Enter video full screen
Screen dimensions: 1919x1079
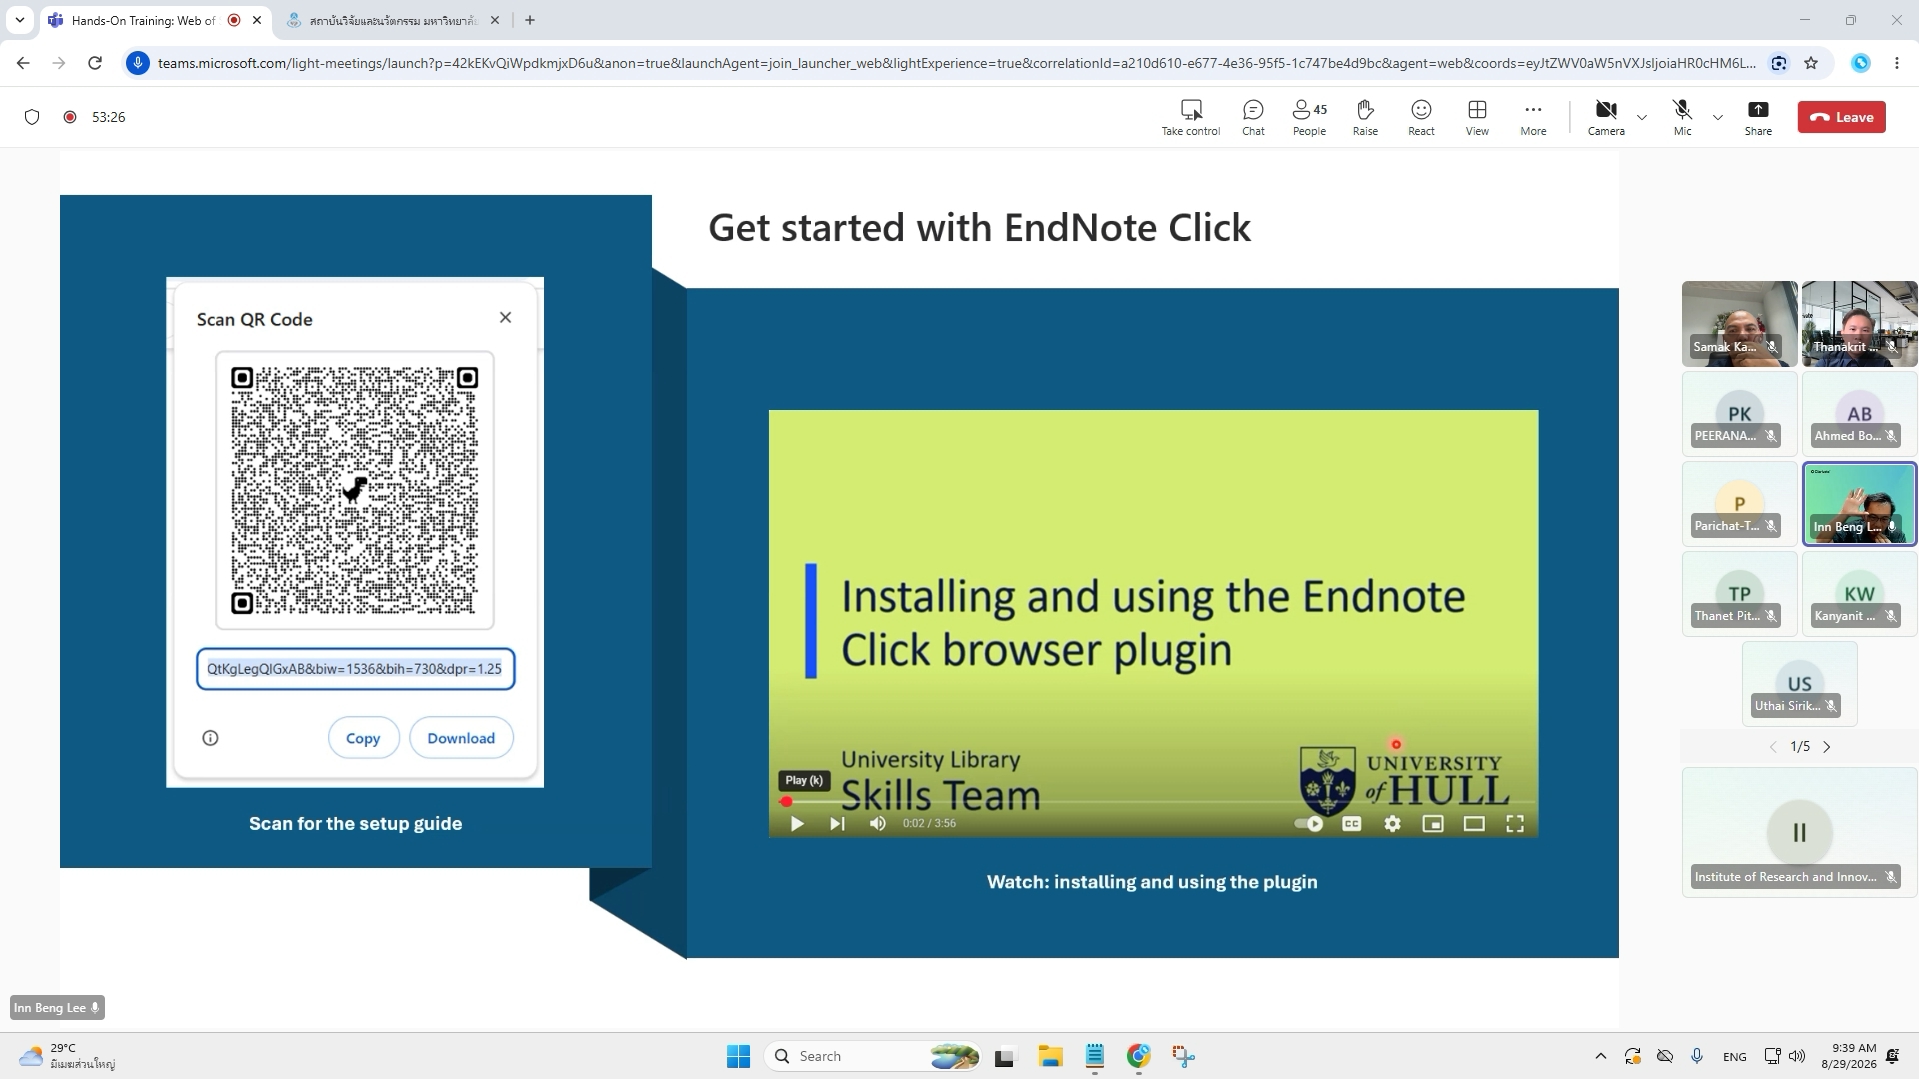[x=1515, y=824]
